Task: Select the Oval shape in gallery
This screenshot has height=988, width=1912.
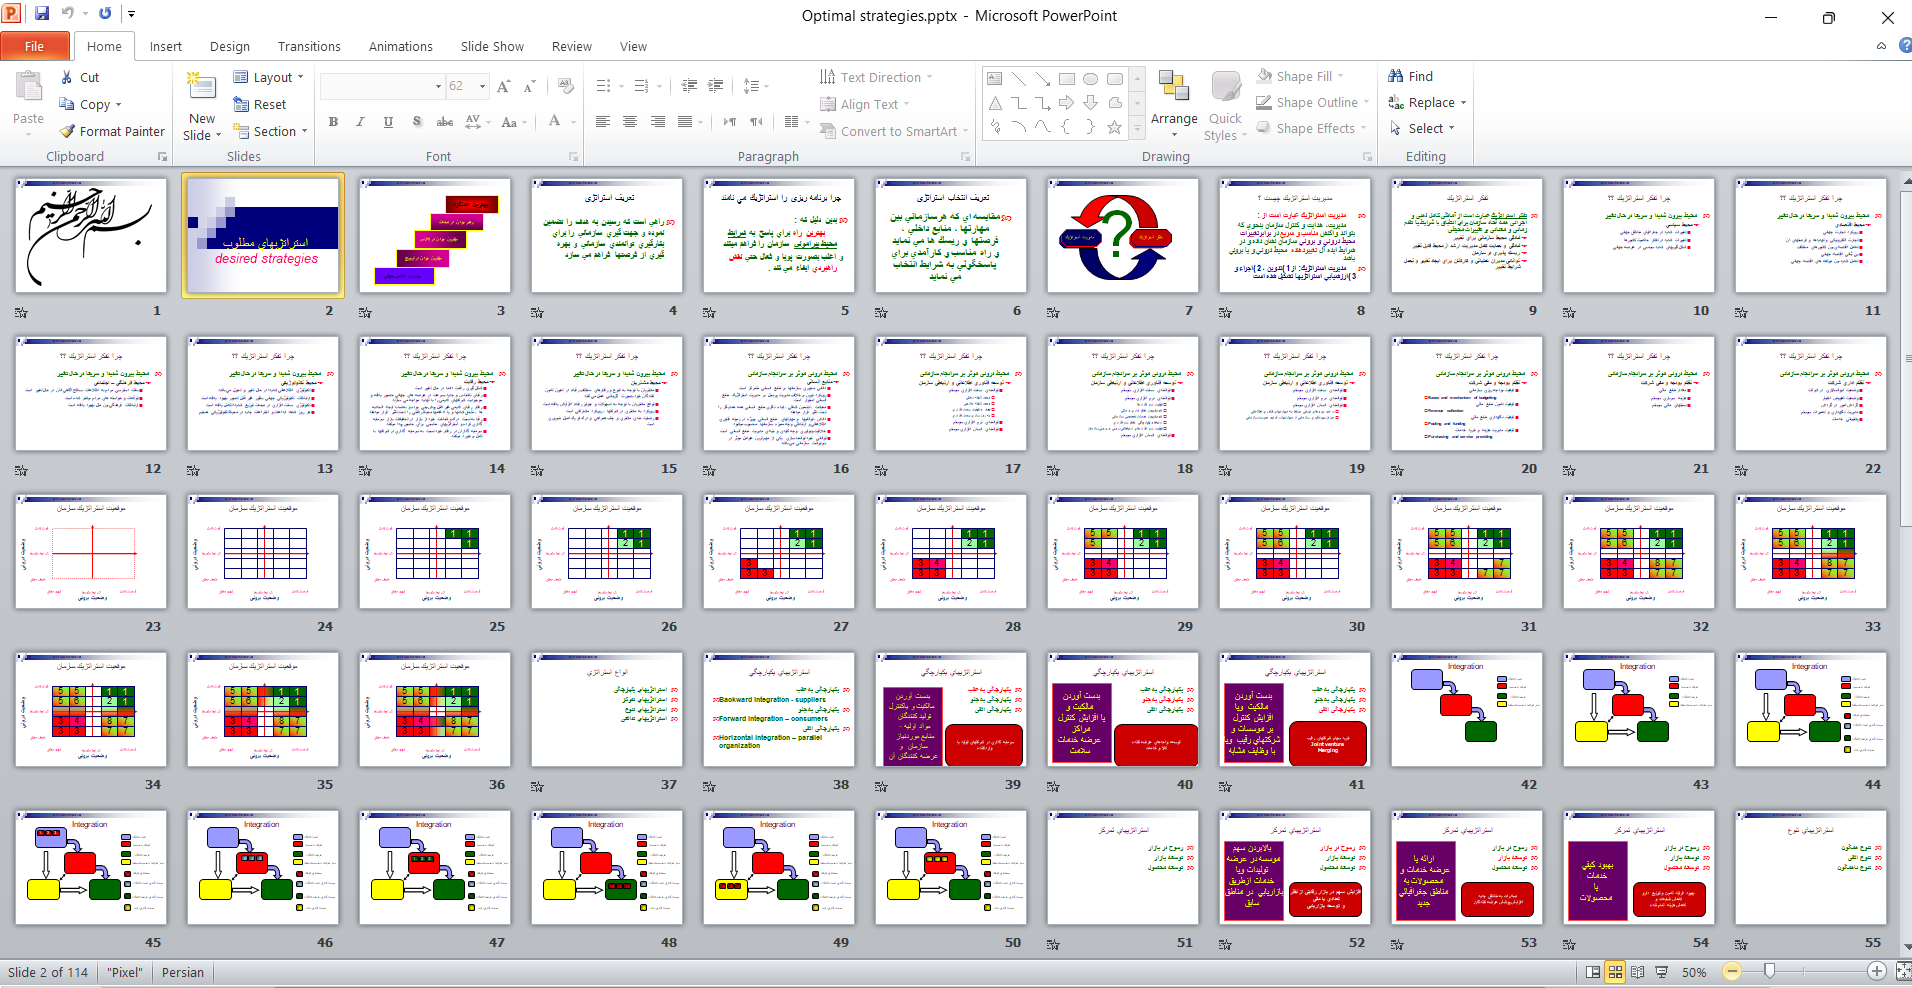Action: (x=1091, y=78)
